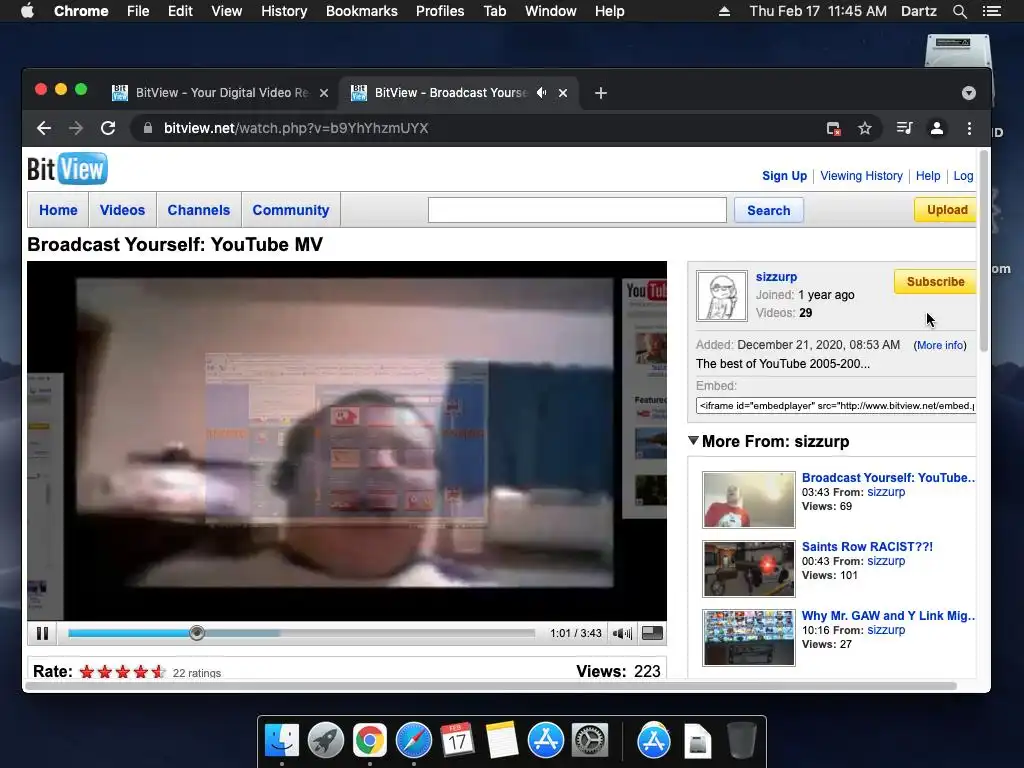
Task: Select the embed iframe code field
Action: pos(836,406)
